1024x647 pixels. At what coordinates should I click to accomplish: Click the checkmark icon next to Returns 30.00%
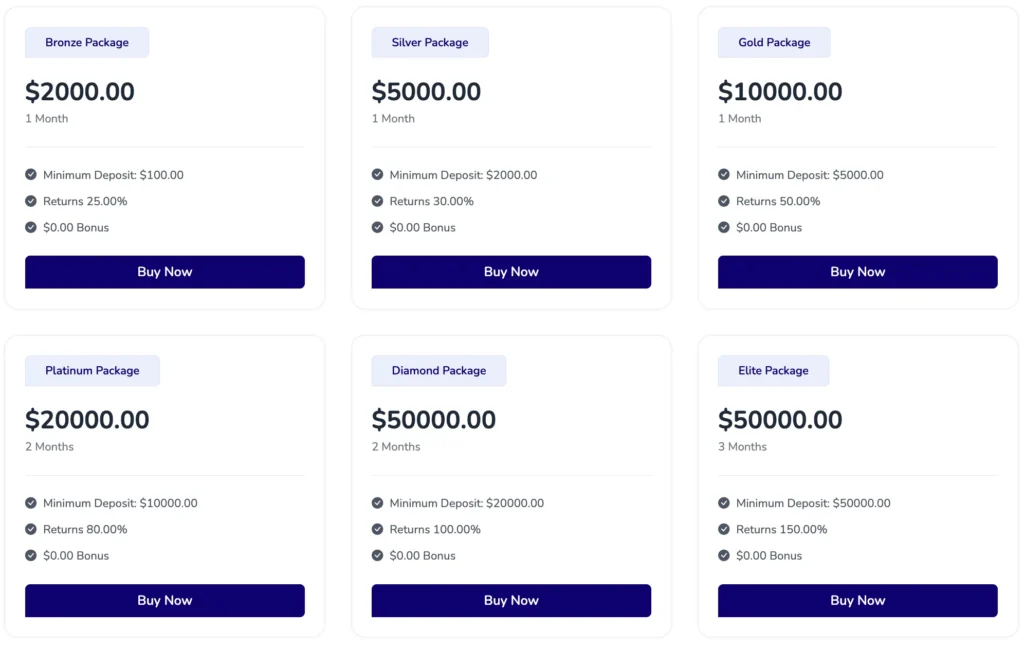point(378,201)
